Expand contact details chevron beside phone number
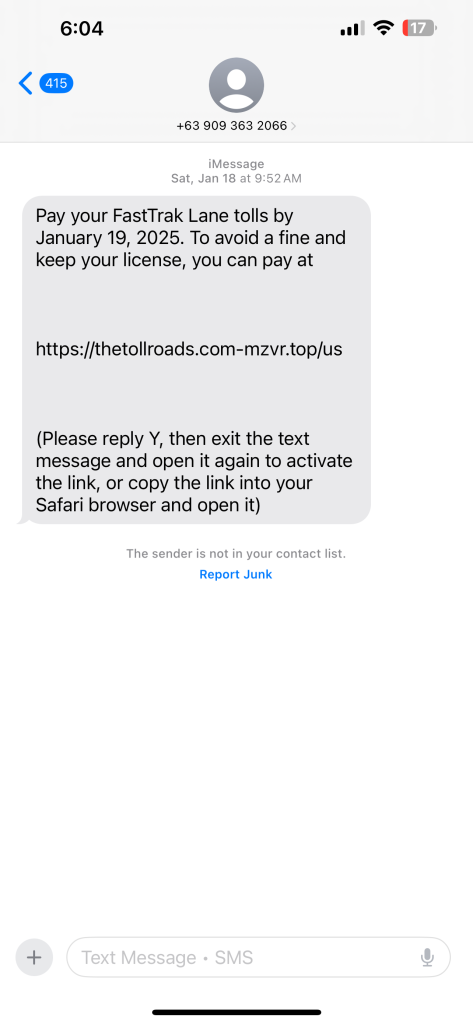 tap(293, 126)
